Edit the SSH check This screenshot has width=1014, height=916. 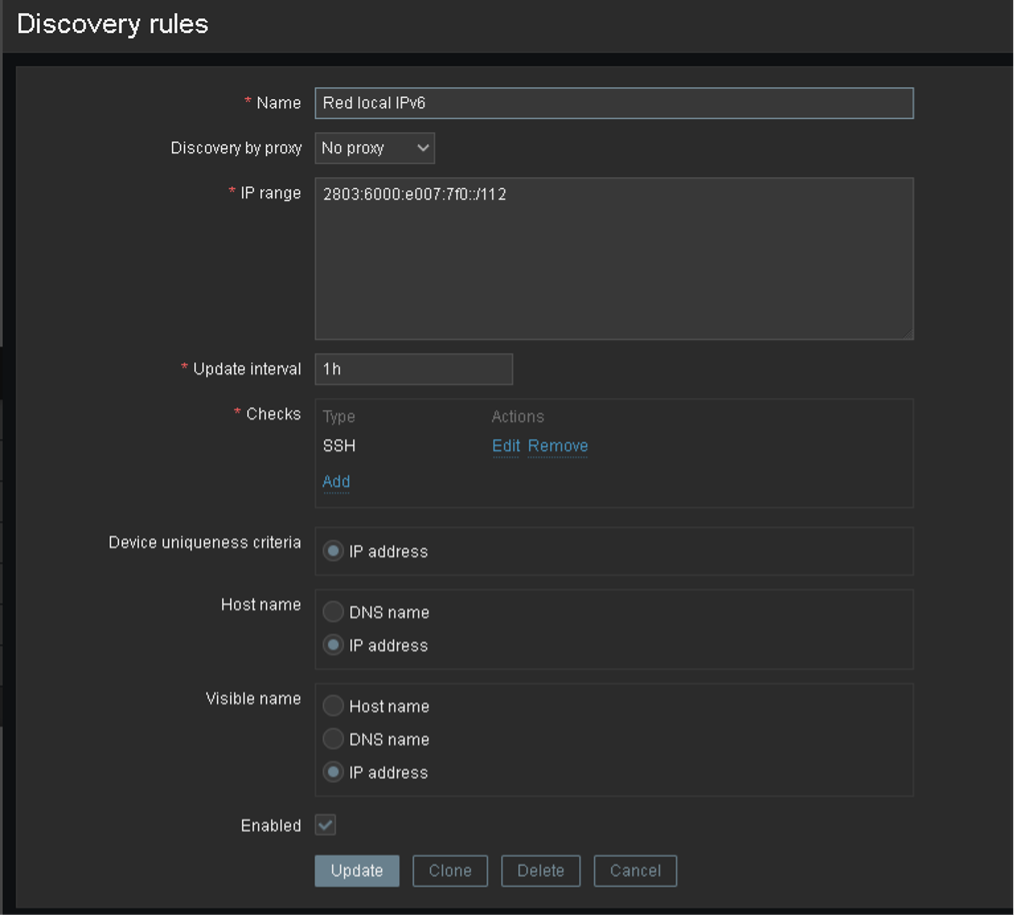[x=505, y=446]
